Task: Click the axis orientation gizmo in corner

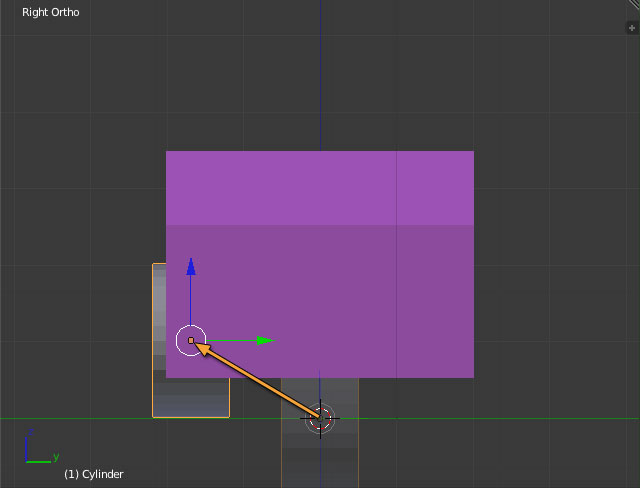Action: [37, 450]
